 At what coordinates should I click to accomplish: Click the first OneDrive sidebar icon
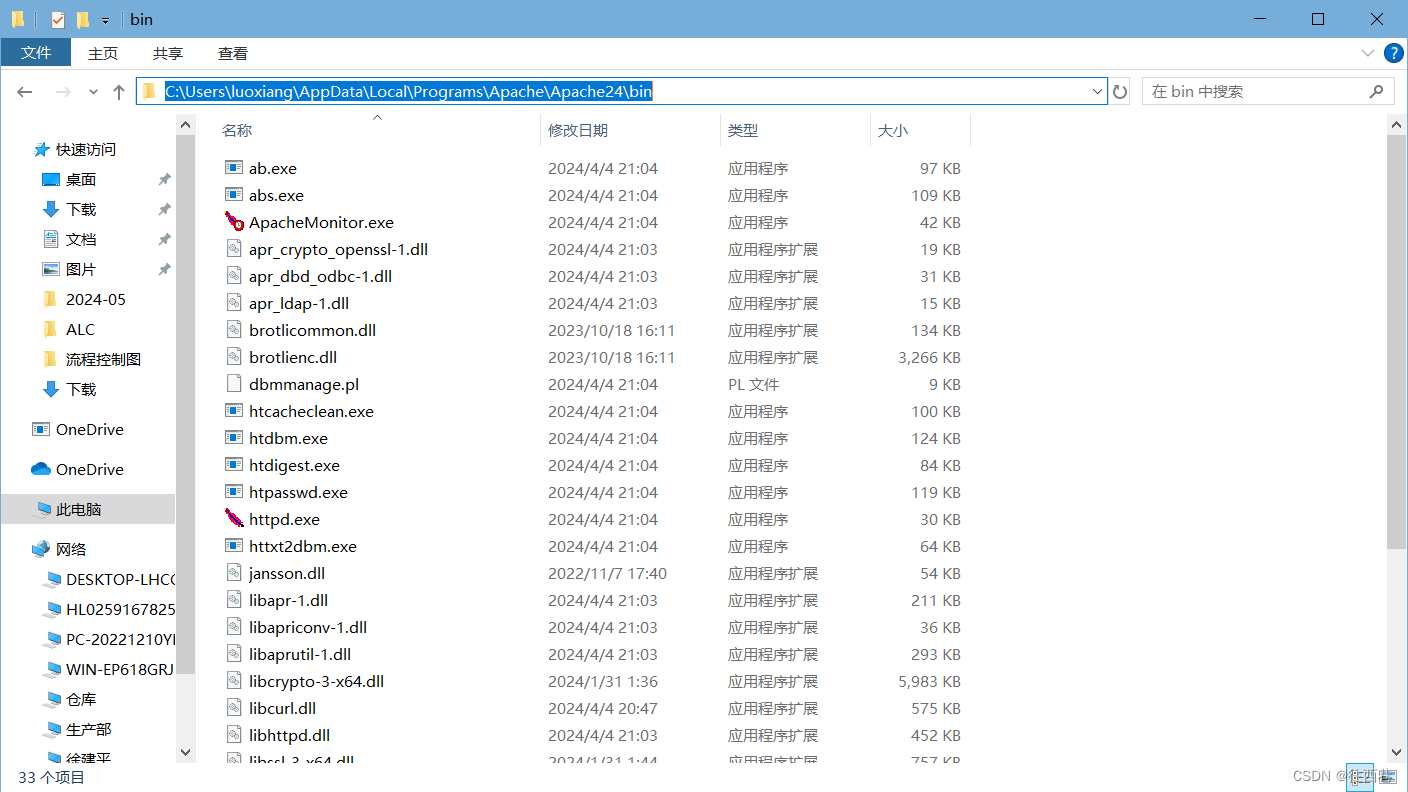pyautogui.click(x=41, y=429)
